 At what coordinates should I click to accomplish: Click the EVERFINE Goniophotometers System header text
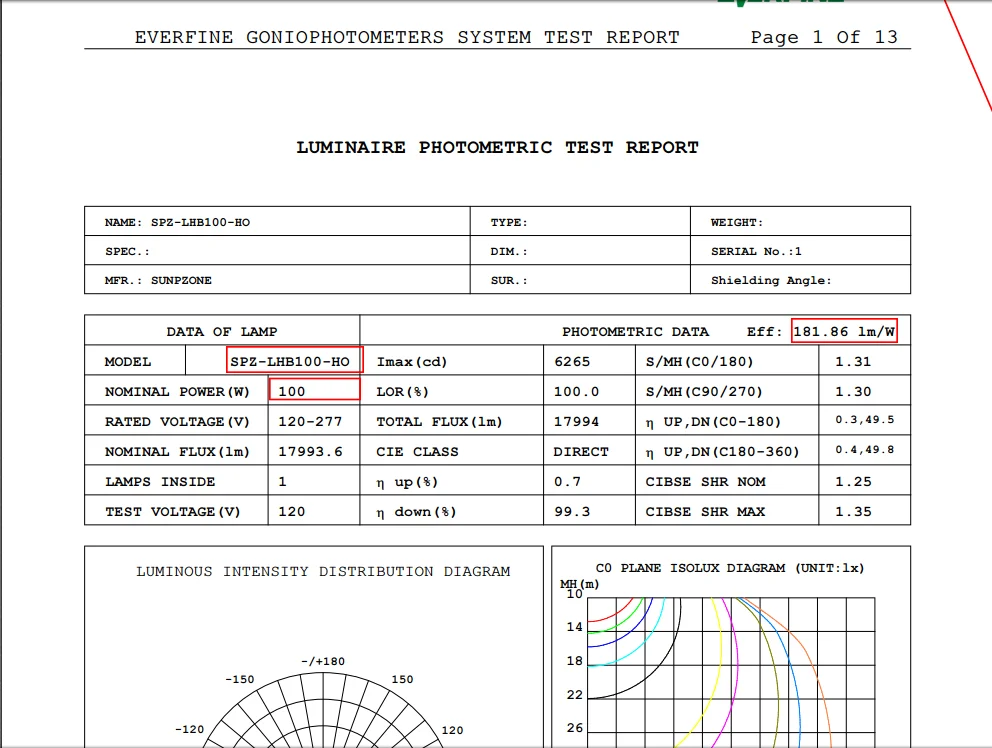(x=407, y=38)
